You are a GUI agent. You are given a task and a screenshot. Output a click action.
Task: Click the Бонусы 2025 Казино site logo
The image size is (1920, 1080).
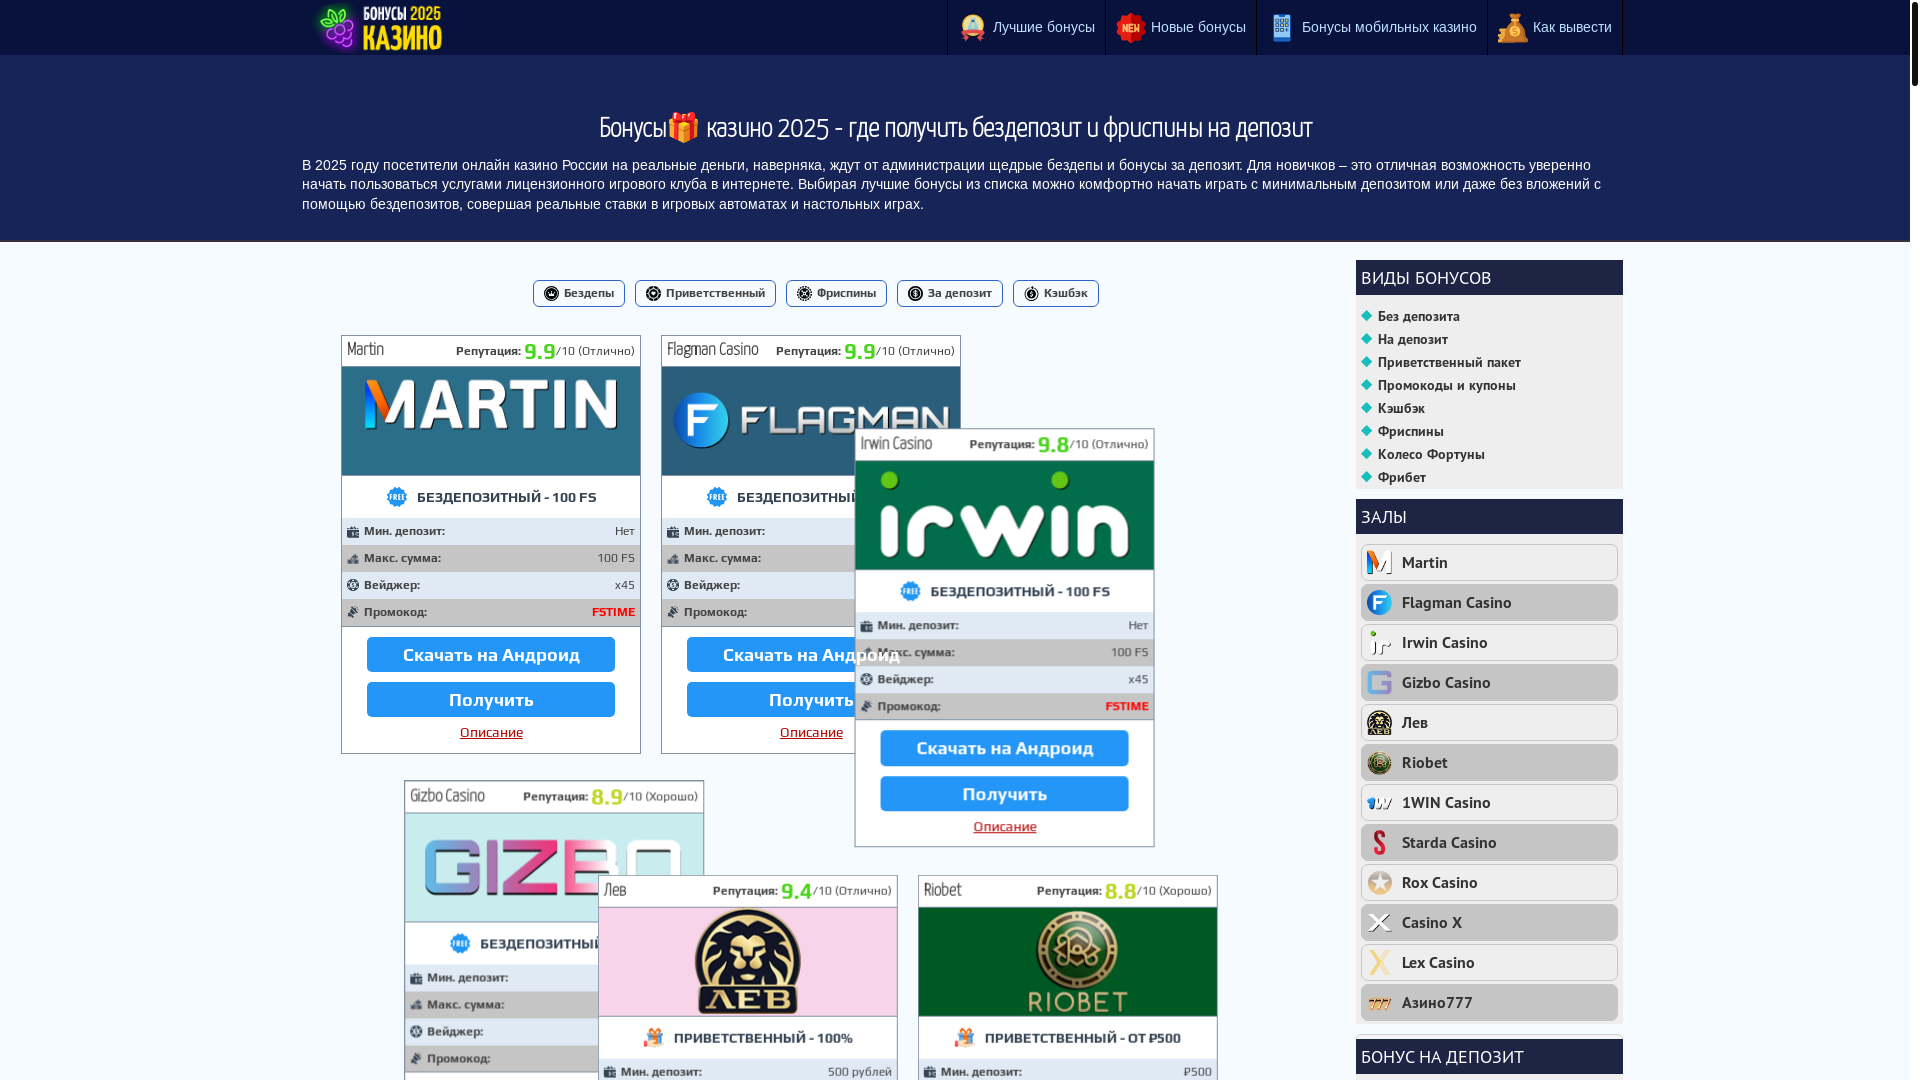point(379,28)
